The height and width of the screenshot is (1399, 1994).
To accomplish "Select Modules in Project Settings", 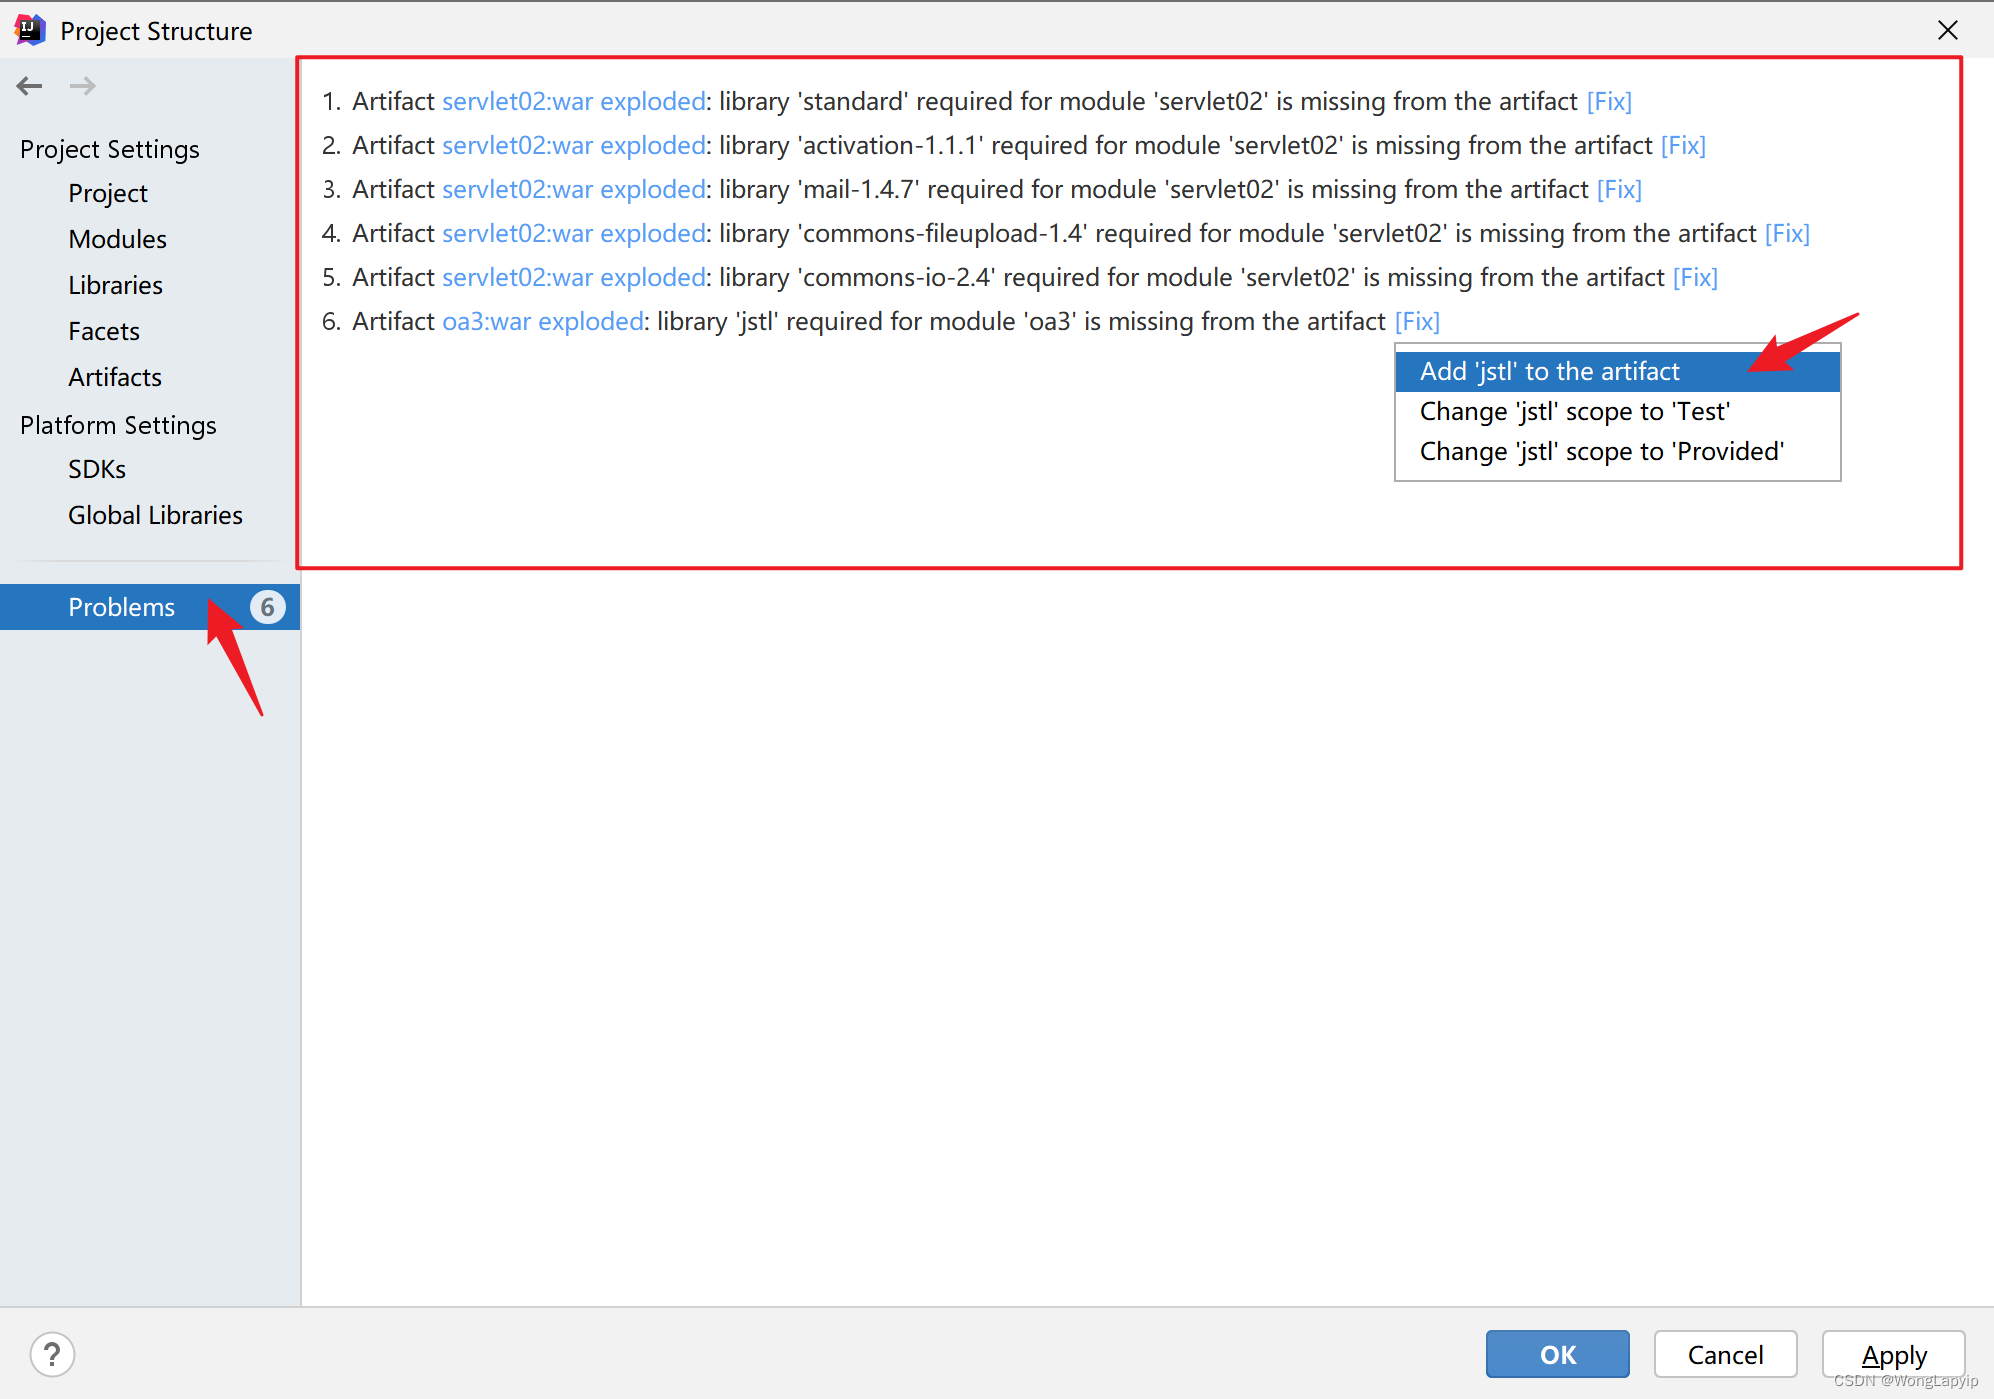I will (x=117, y=239).
